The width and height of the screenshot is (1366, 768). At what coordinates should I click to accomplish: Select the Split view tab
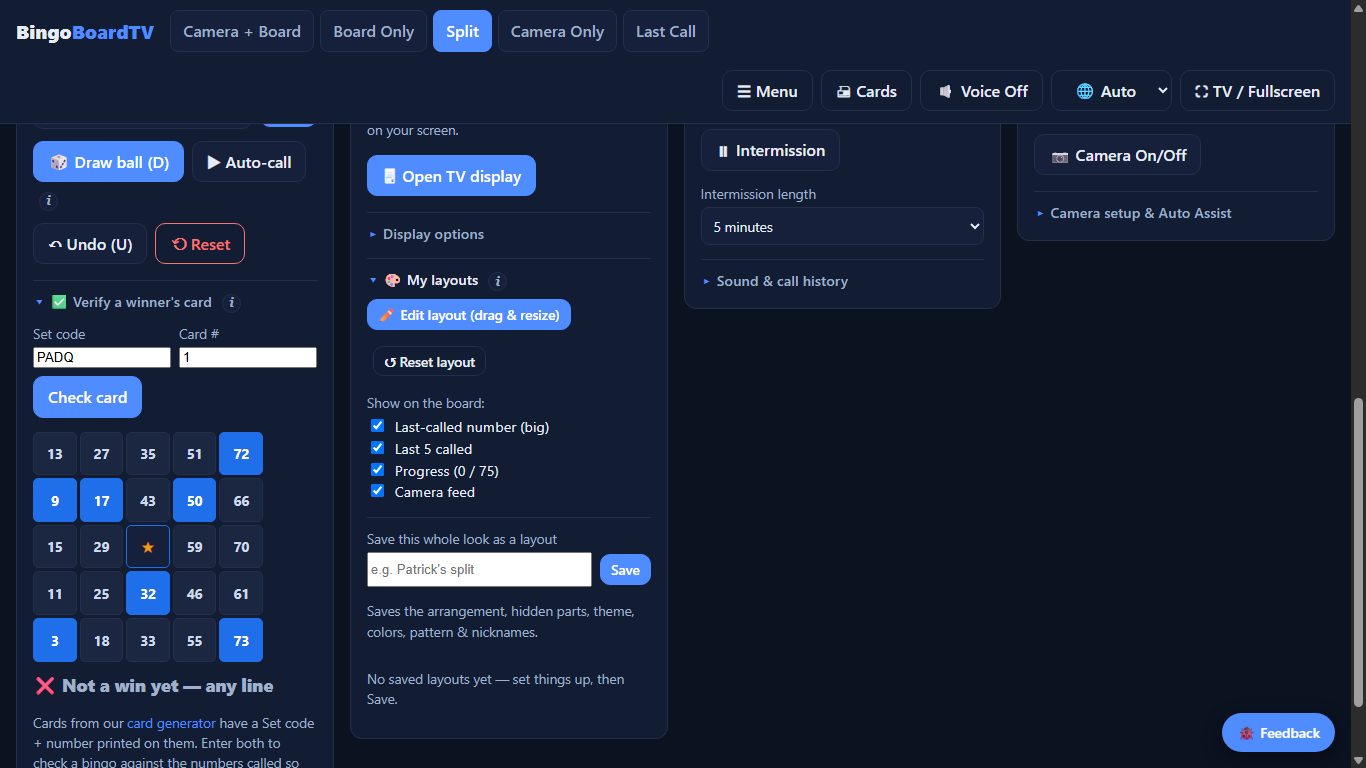point(462,31)
